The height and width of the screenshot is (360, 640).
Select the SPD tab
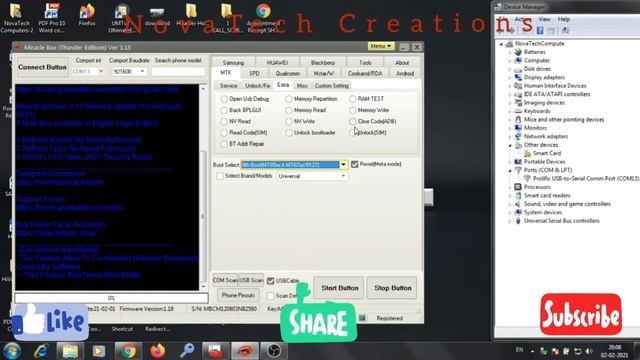pos(254,73)
